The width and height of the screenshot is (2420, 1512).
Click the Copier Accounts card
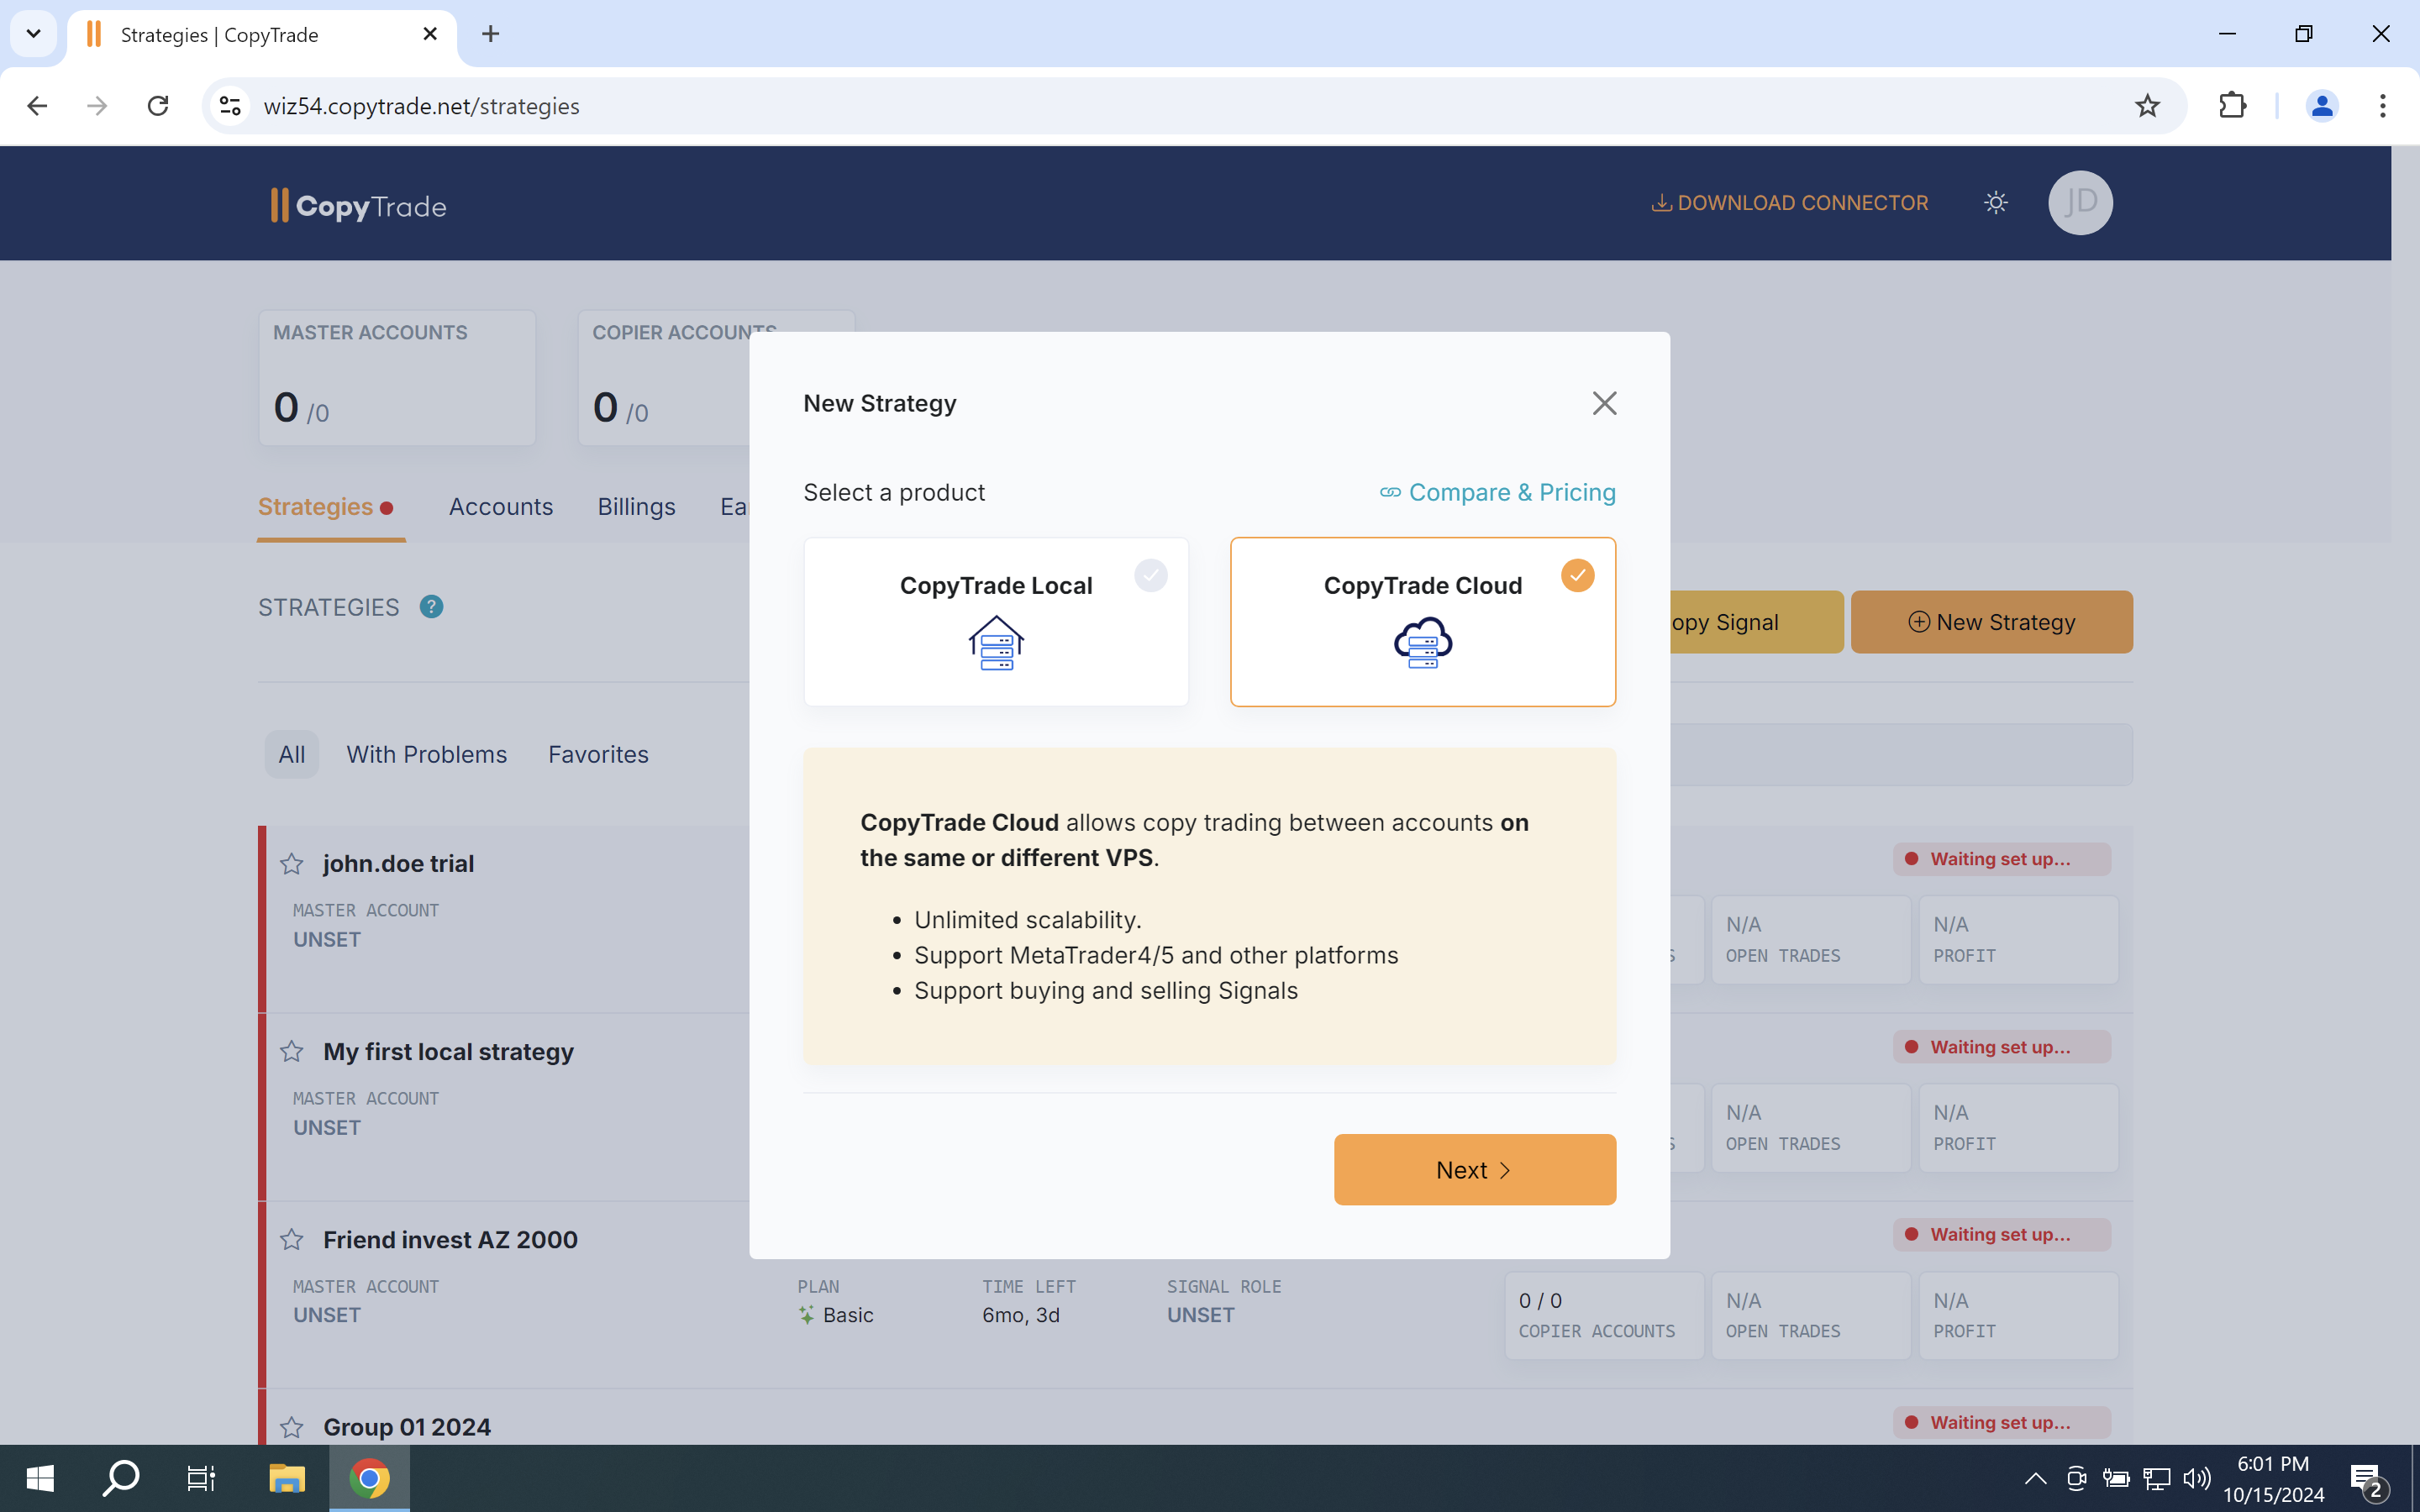664,378
